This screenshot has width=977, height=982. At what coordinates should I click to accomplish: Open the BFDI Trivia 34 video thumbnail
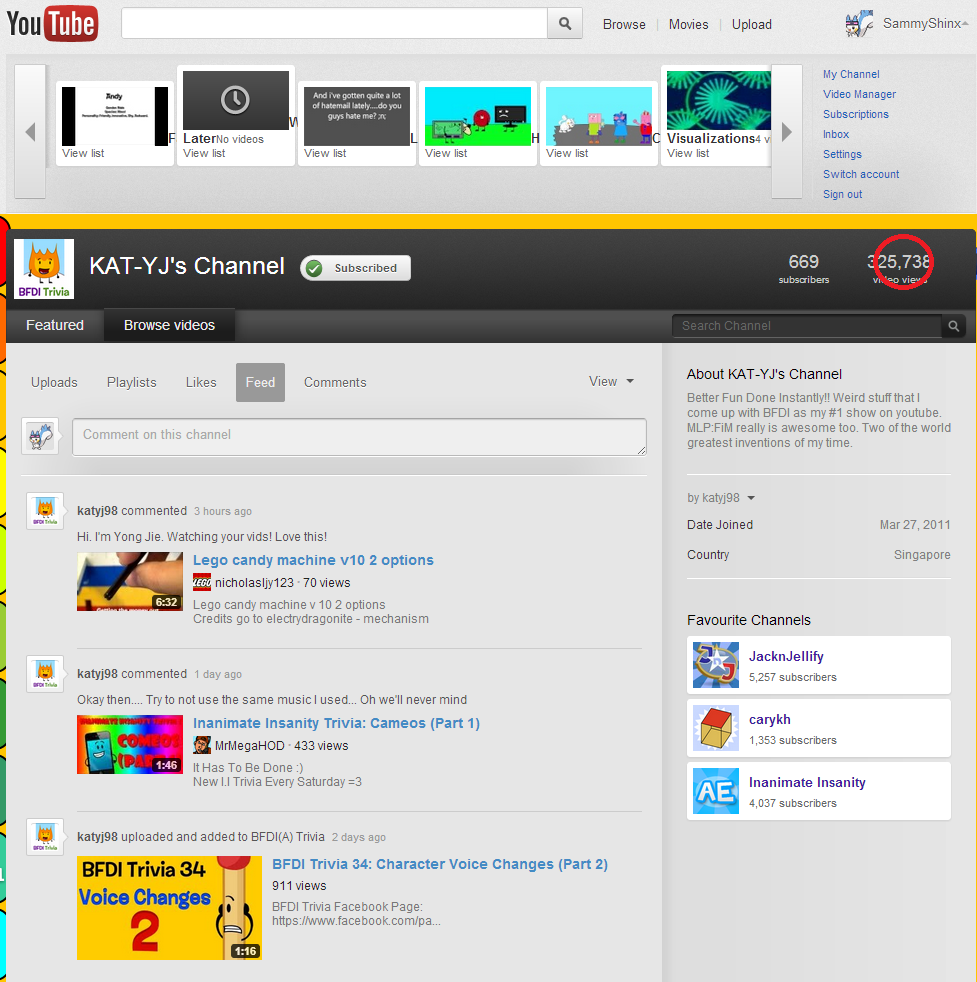[169, 907]
